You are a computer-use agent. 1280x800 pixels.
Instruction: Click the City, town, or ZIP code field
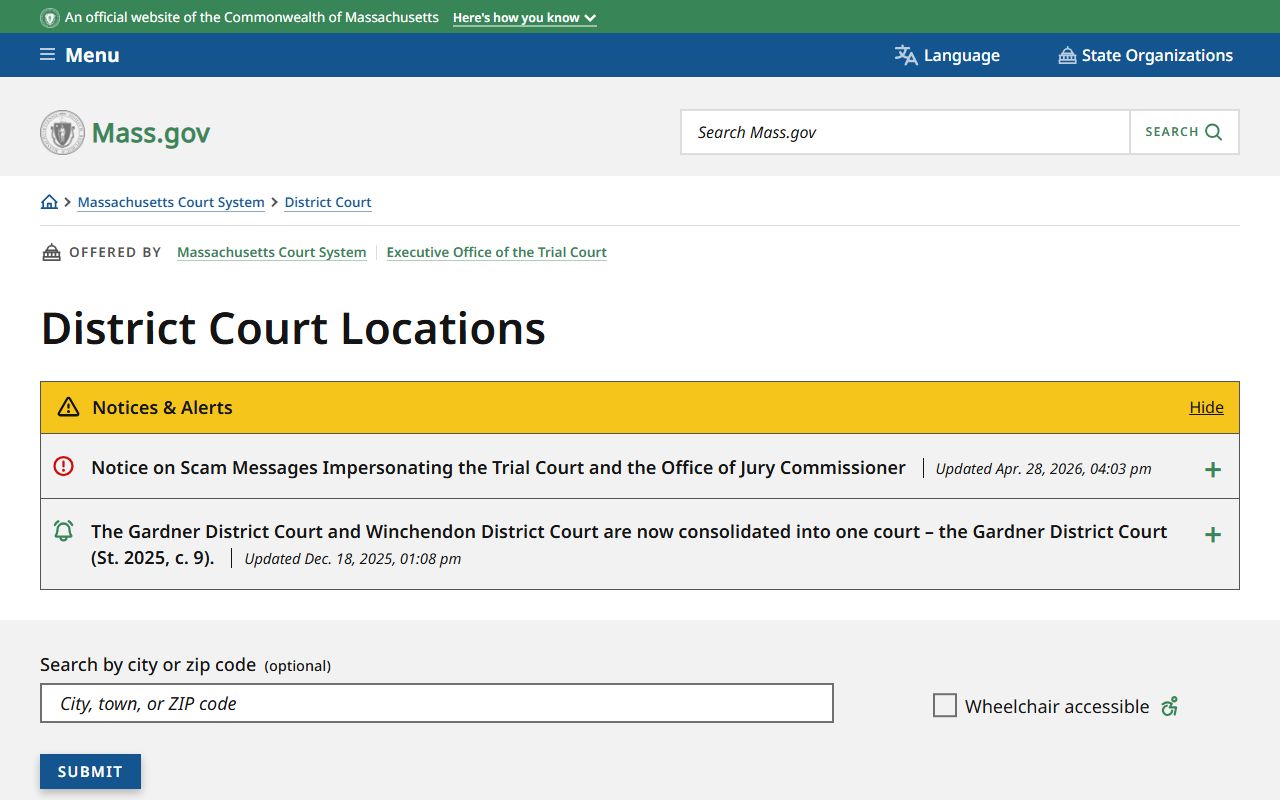pyautogui.click(x=437, y=703)
